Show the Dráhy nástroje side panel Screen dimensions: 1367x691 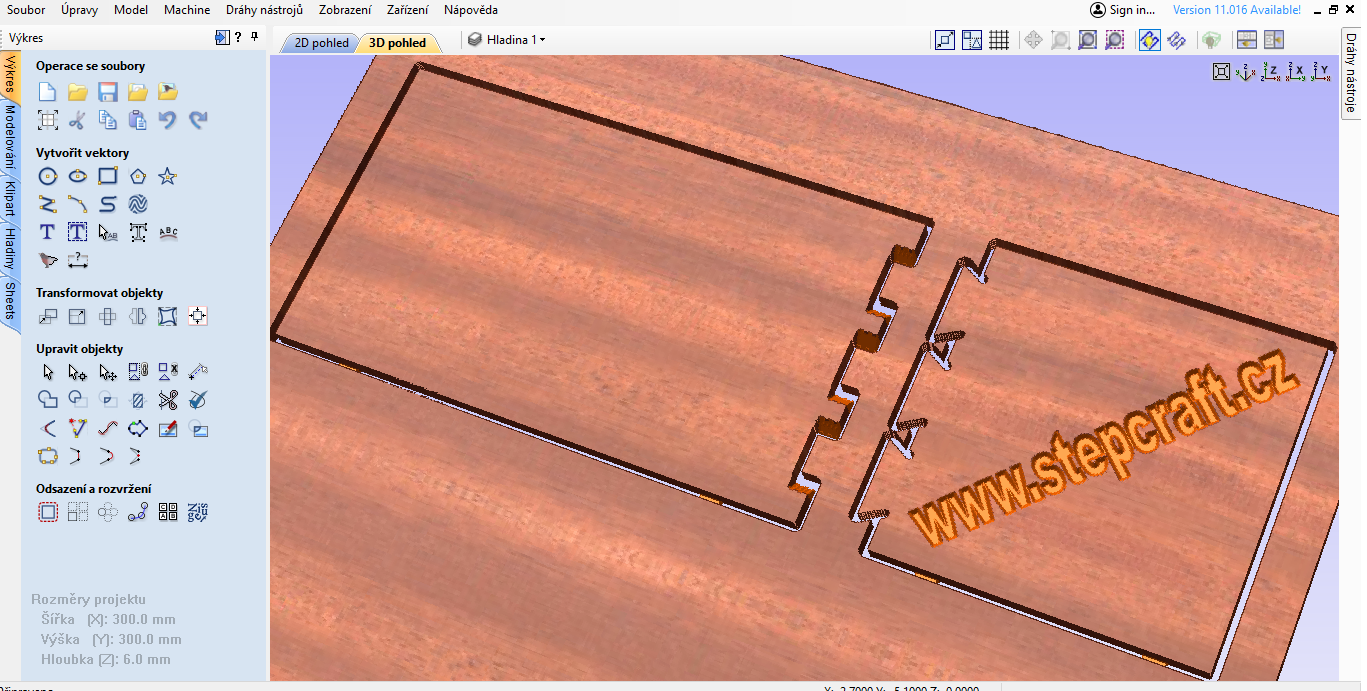click(x=1350, y=72)
